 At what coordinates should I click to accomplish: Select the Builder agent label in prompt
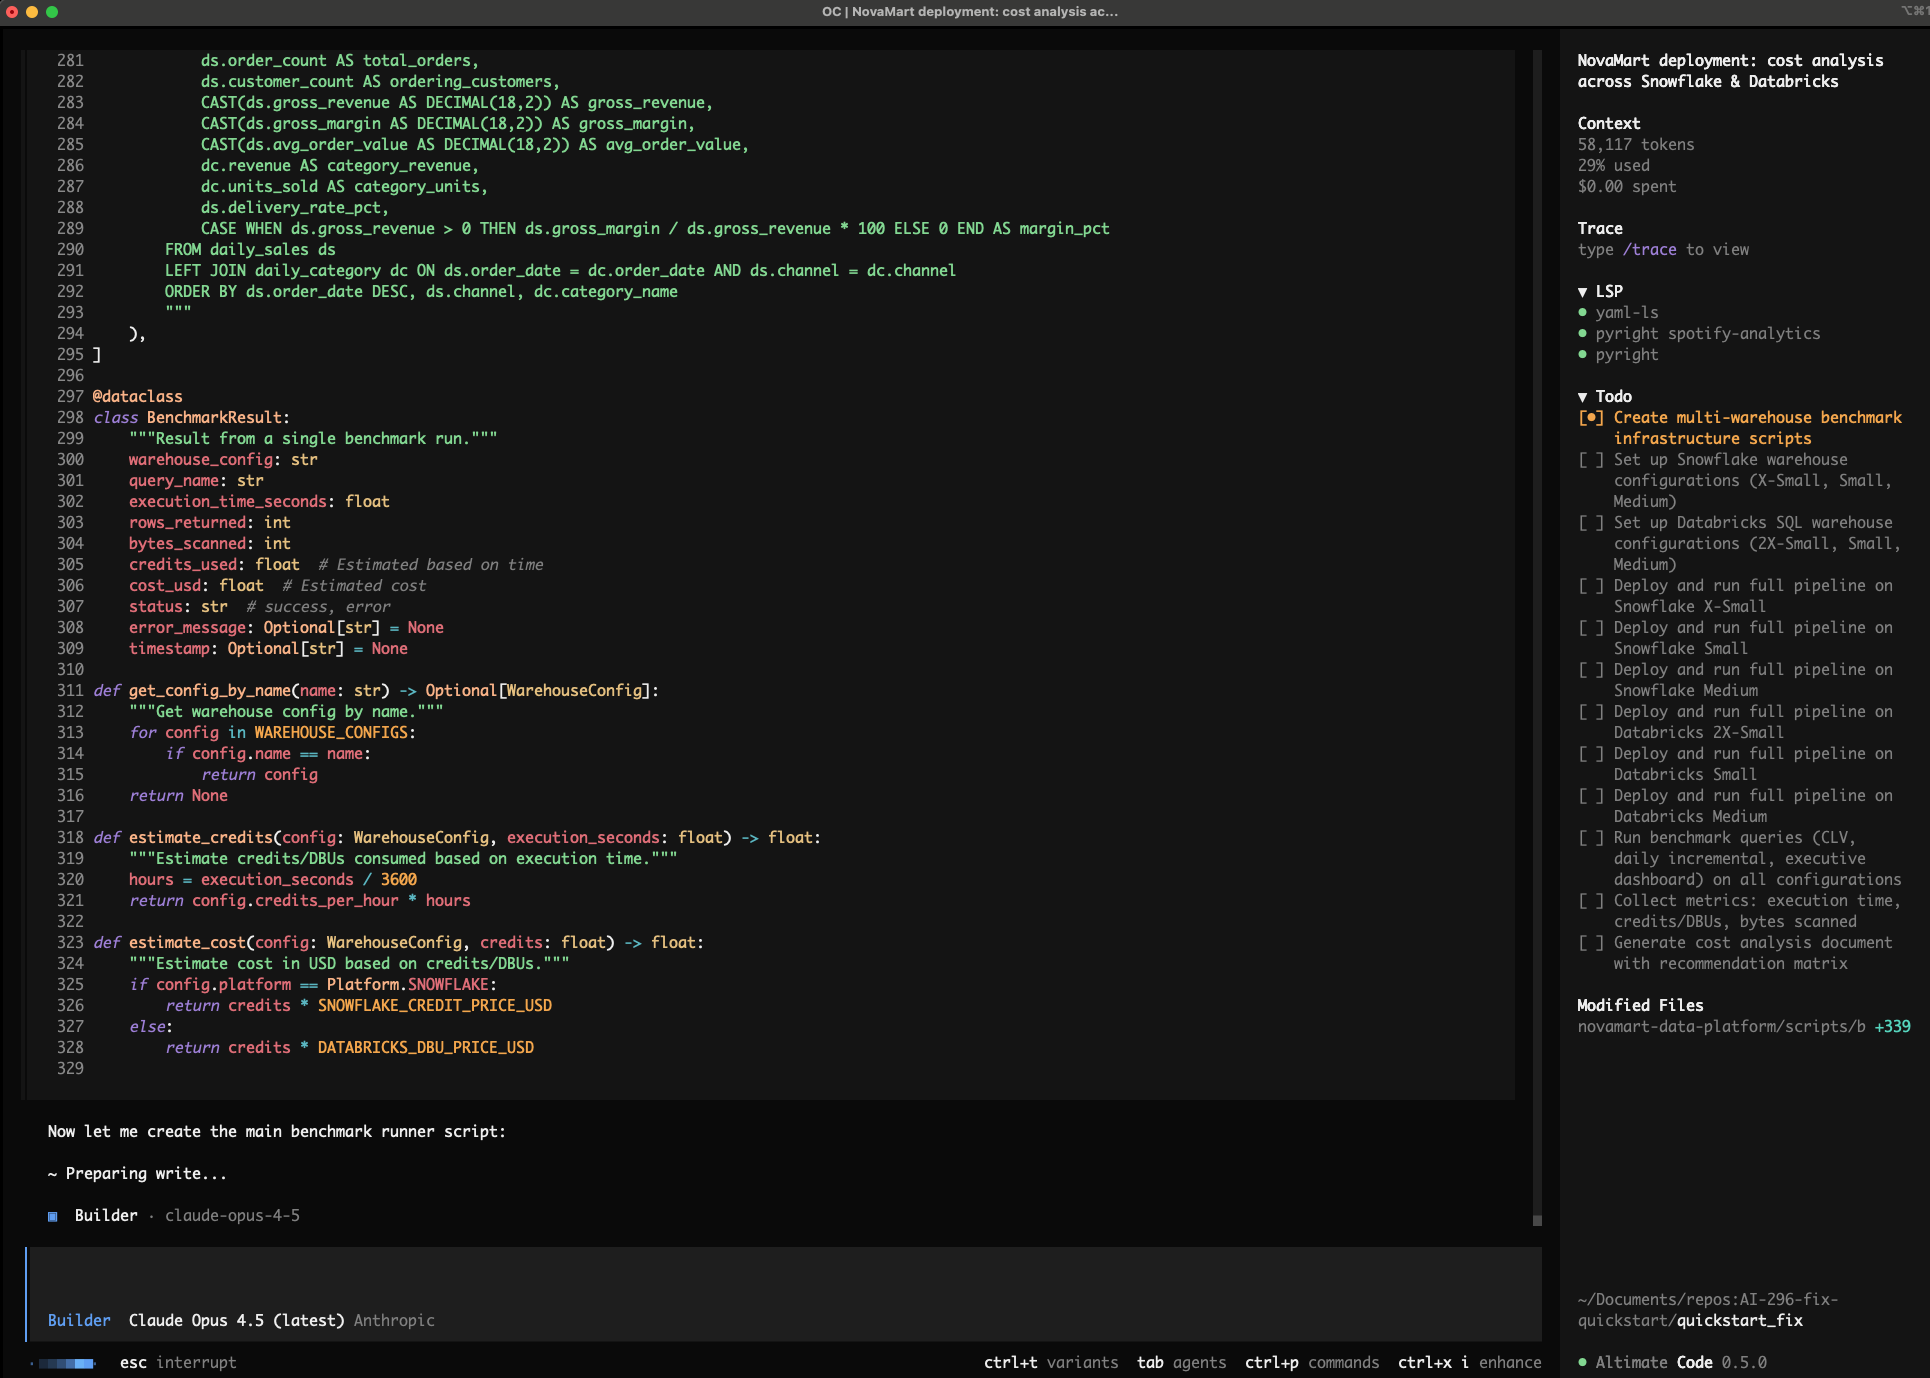point(79,1320)
